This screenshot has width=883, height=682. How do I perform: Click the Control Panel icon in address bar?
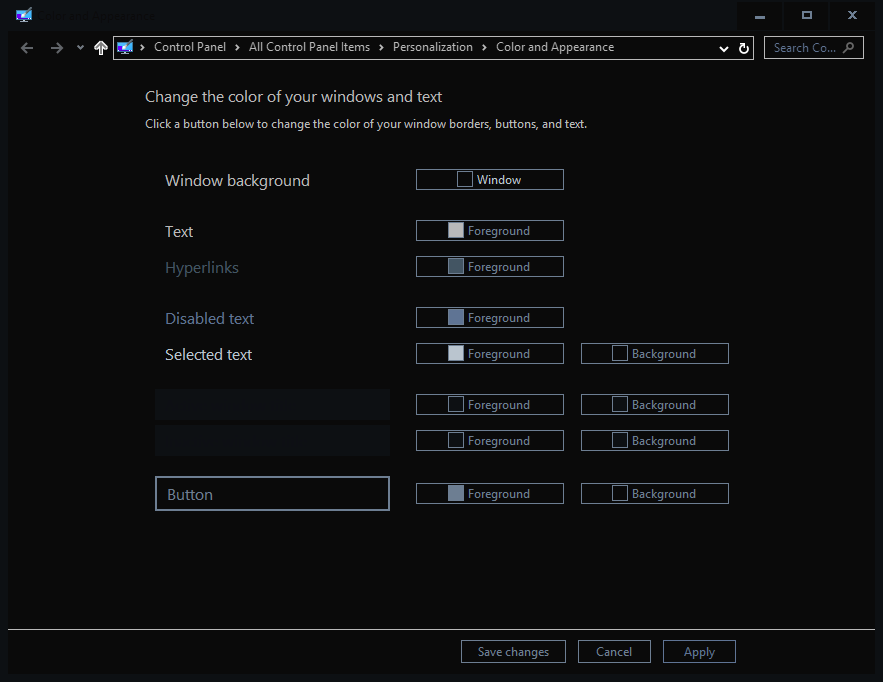[x=125, y=47]
